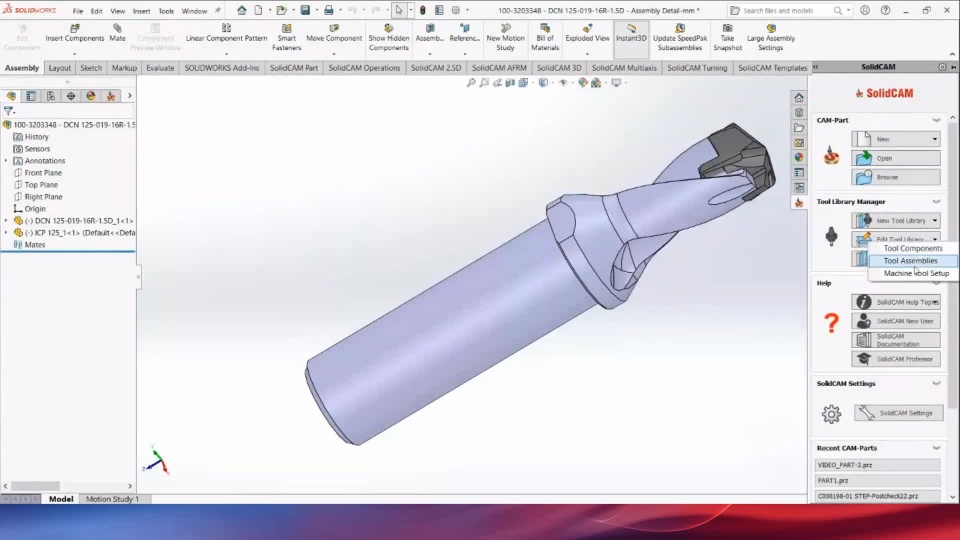Pin the SolidWorks menu bar

pyautogui.click(x=217, y=10)
